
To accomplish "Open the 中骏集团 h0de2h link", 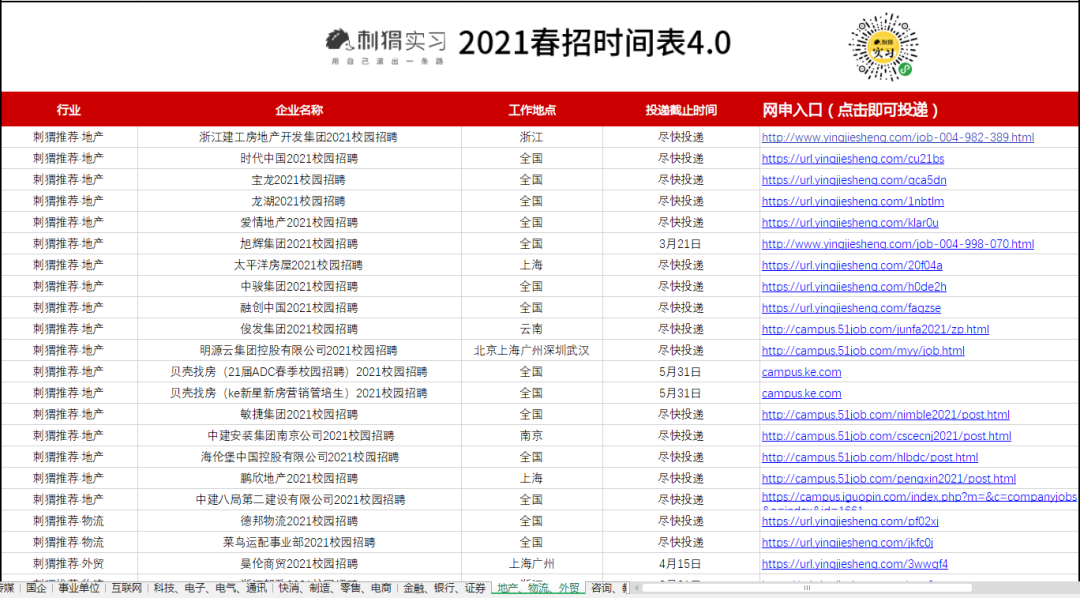I will pos(854,287).
